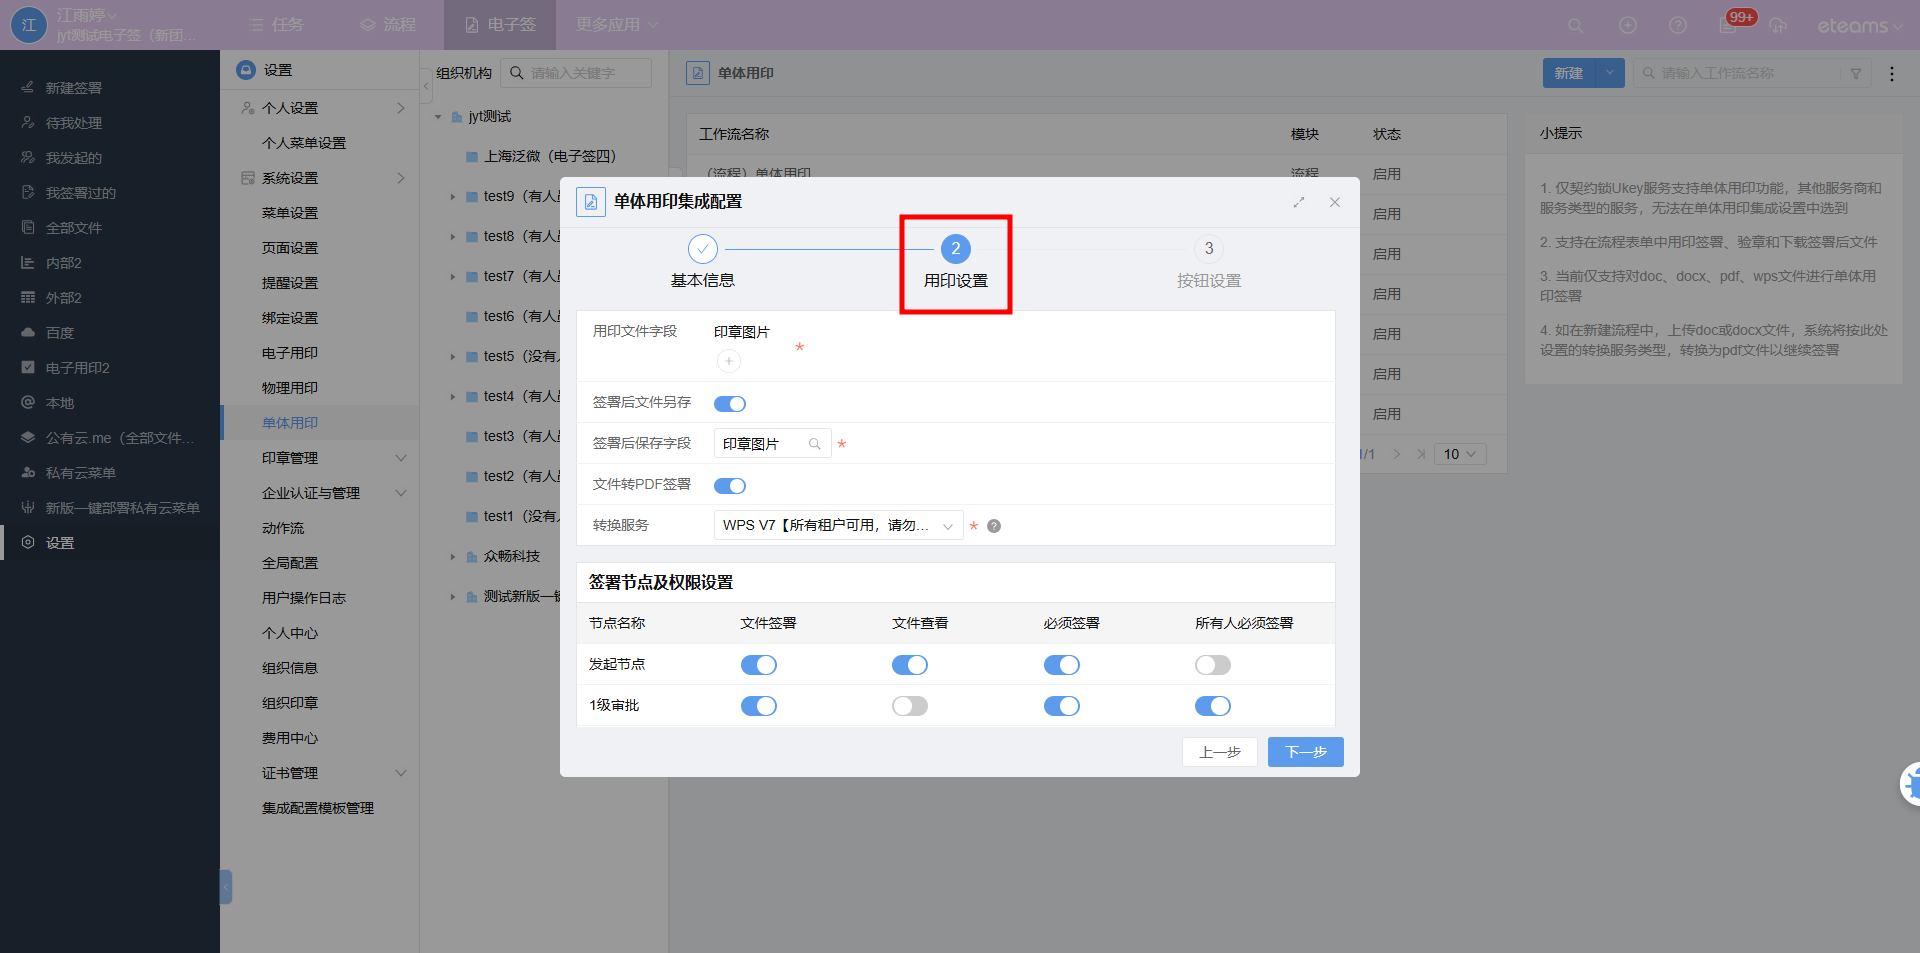This screenshot has width=1920, height=953.
Task: Click the filter funnel icon at top right
Action: (1856, 73)
